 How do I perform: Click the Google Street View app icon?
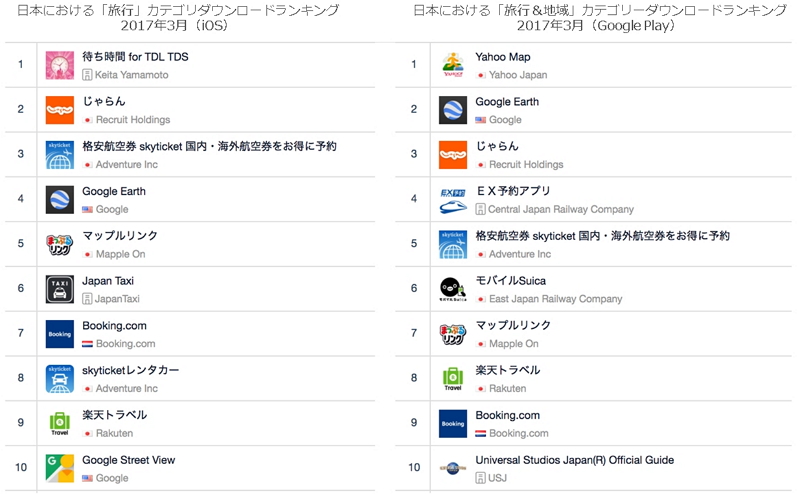tap(60, 468)
